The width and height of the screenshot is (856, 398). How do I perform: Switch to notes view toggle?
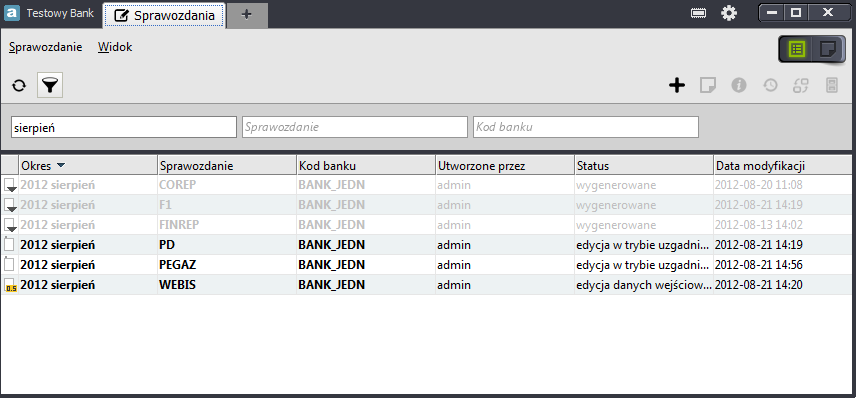pyautogui.click(x=828, y=50)
